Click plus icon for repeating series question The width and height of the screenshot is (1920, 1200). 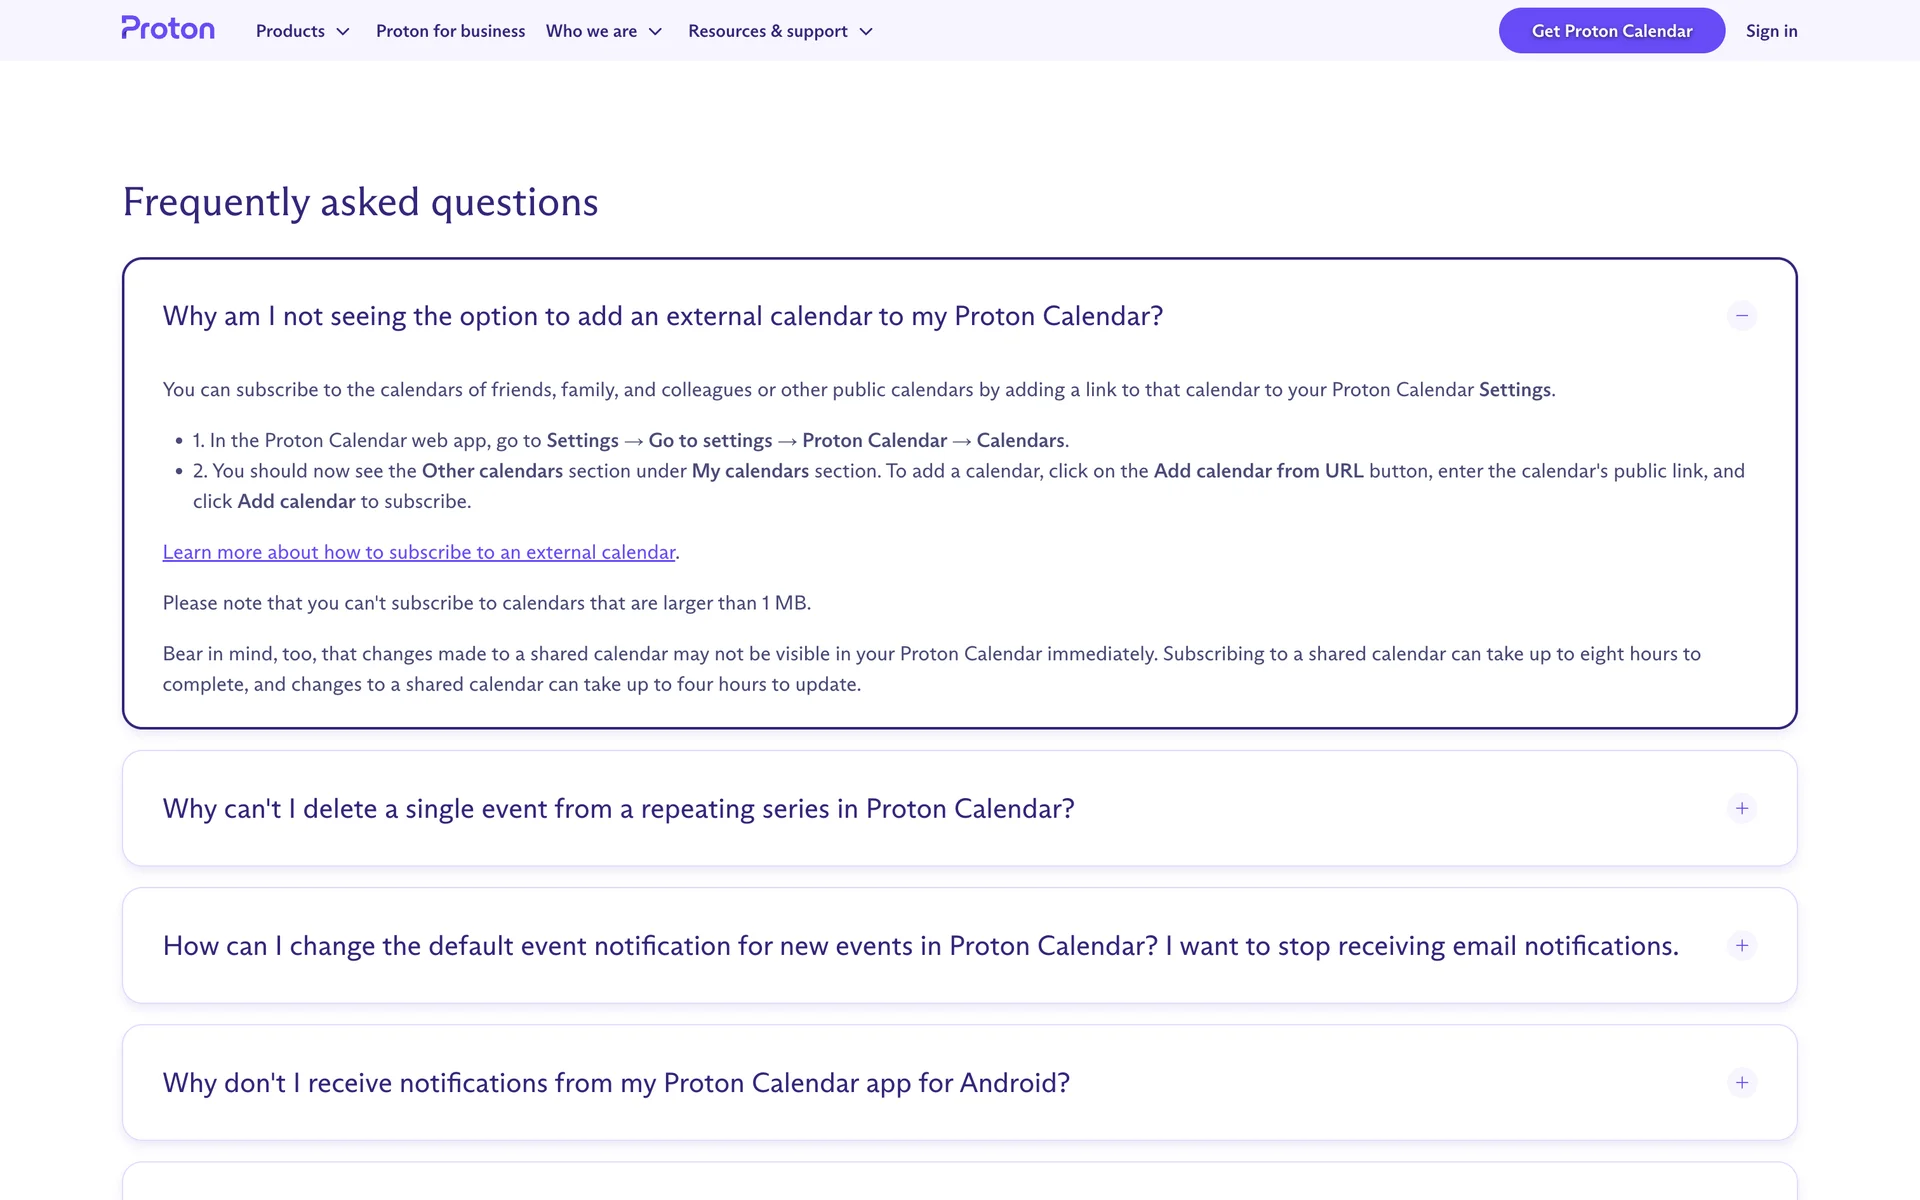1741,808
